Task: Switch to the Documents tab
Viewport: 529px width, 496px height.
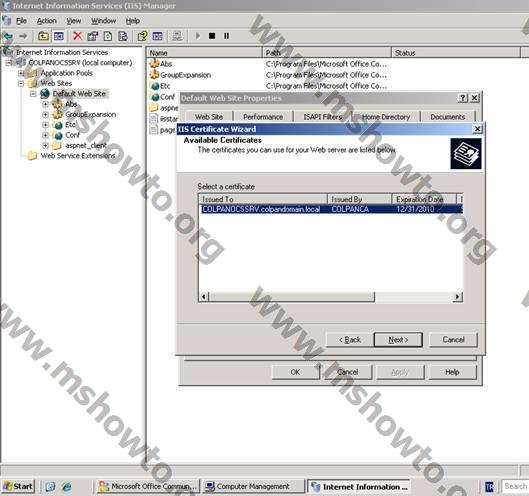Action: pos(448,117)
